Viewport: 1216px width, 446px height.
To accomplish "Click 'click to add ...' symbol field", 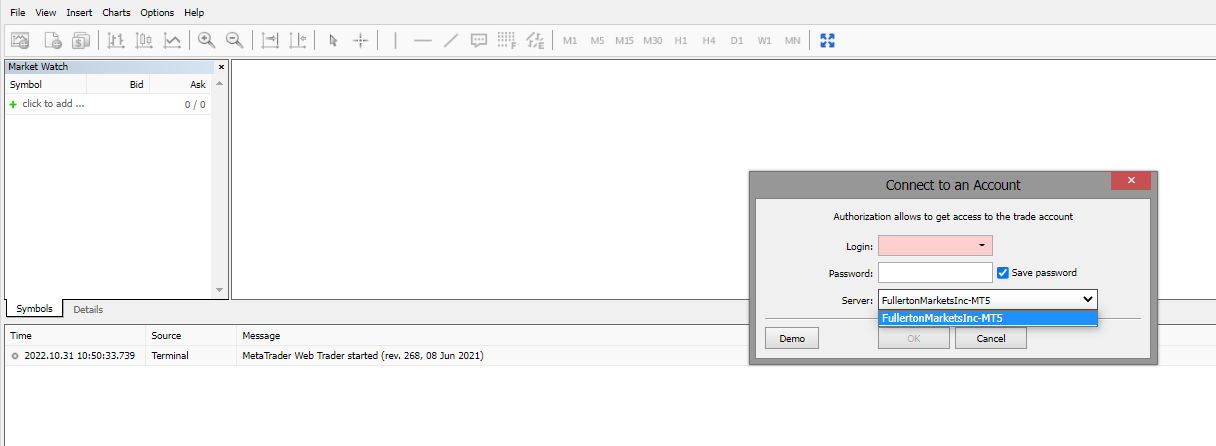I will click(x=54, y=104).
